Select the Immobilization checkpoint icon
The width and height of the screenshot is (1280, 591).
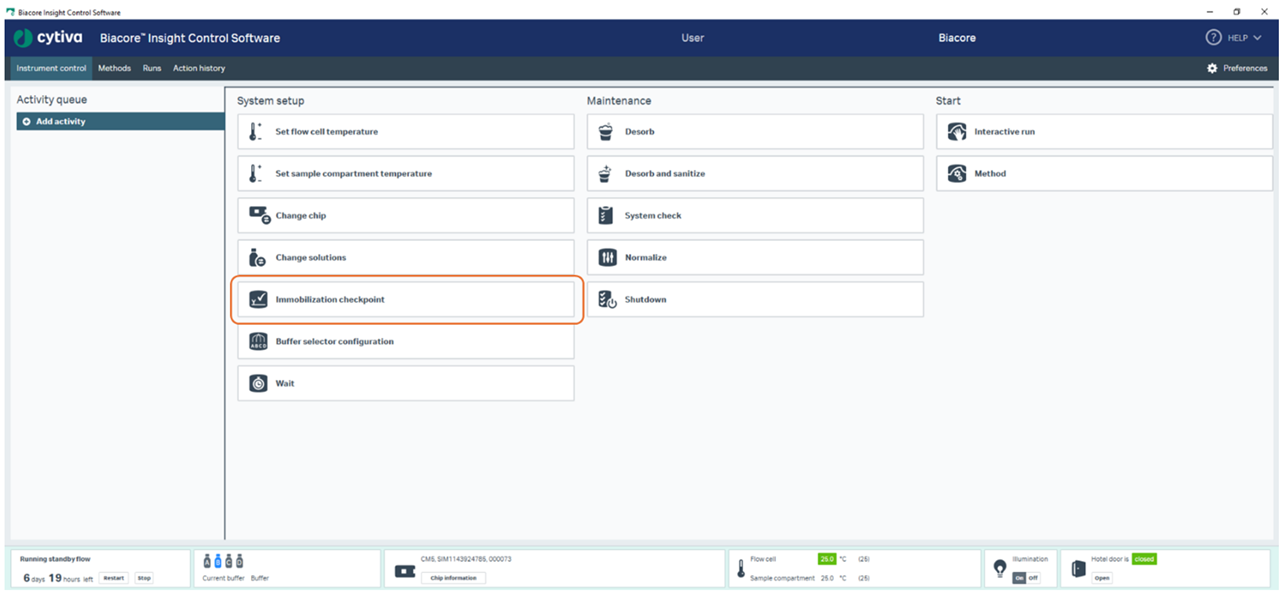[x=258, y=299]
